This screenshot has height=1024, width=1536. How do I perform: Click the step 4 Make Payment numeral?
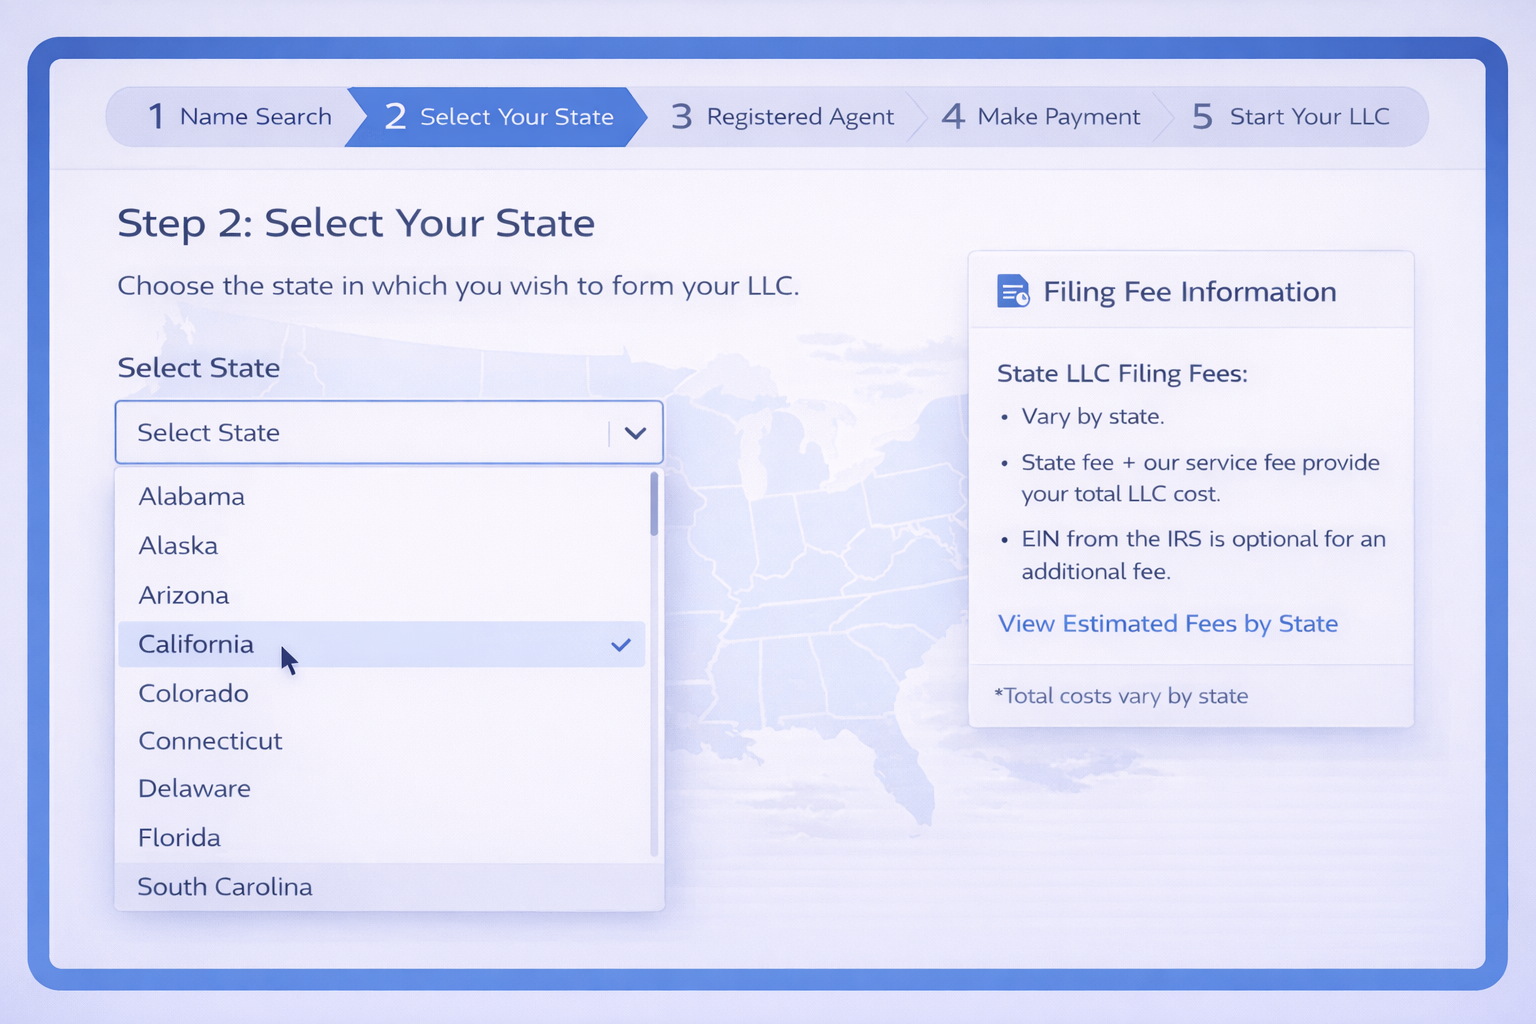coord(954,116)
